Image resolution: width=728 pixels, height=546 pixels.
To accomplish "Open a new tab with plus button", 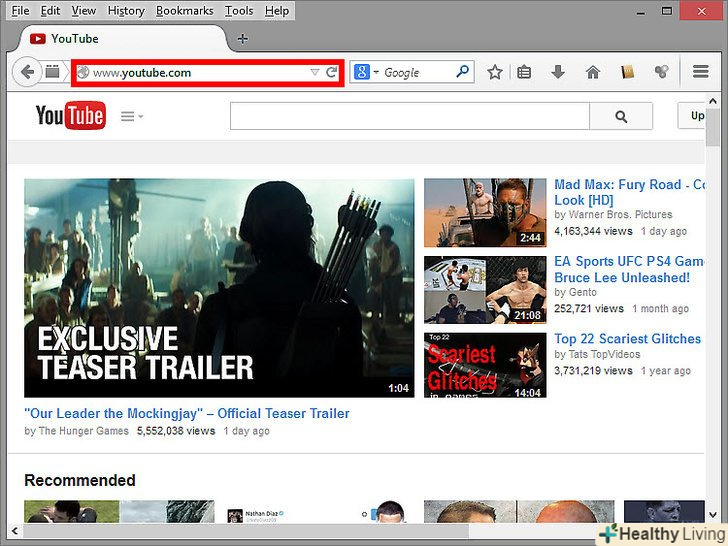I will [242, 39].
